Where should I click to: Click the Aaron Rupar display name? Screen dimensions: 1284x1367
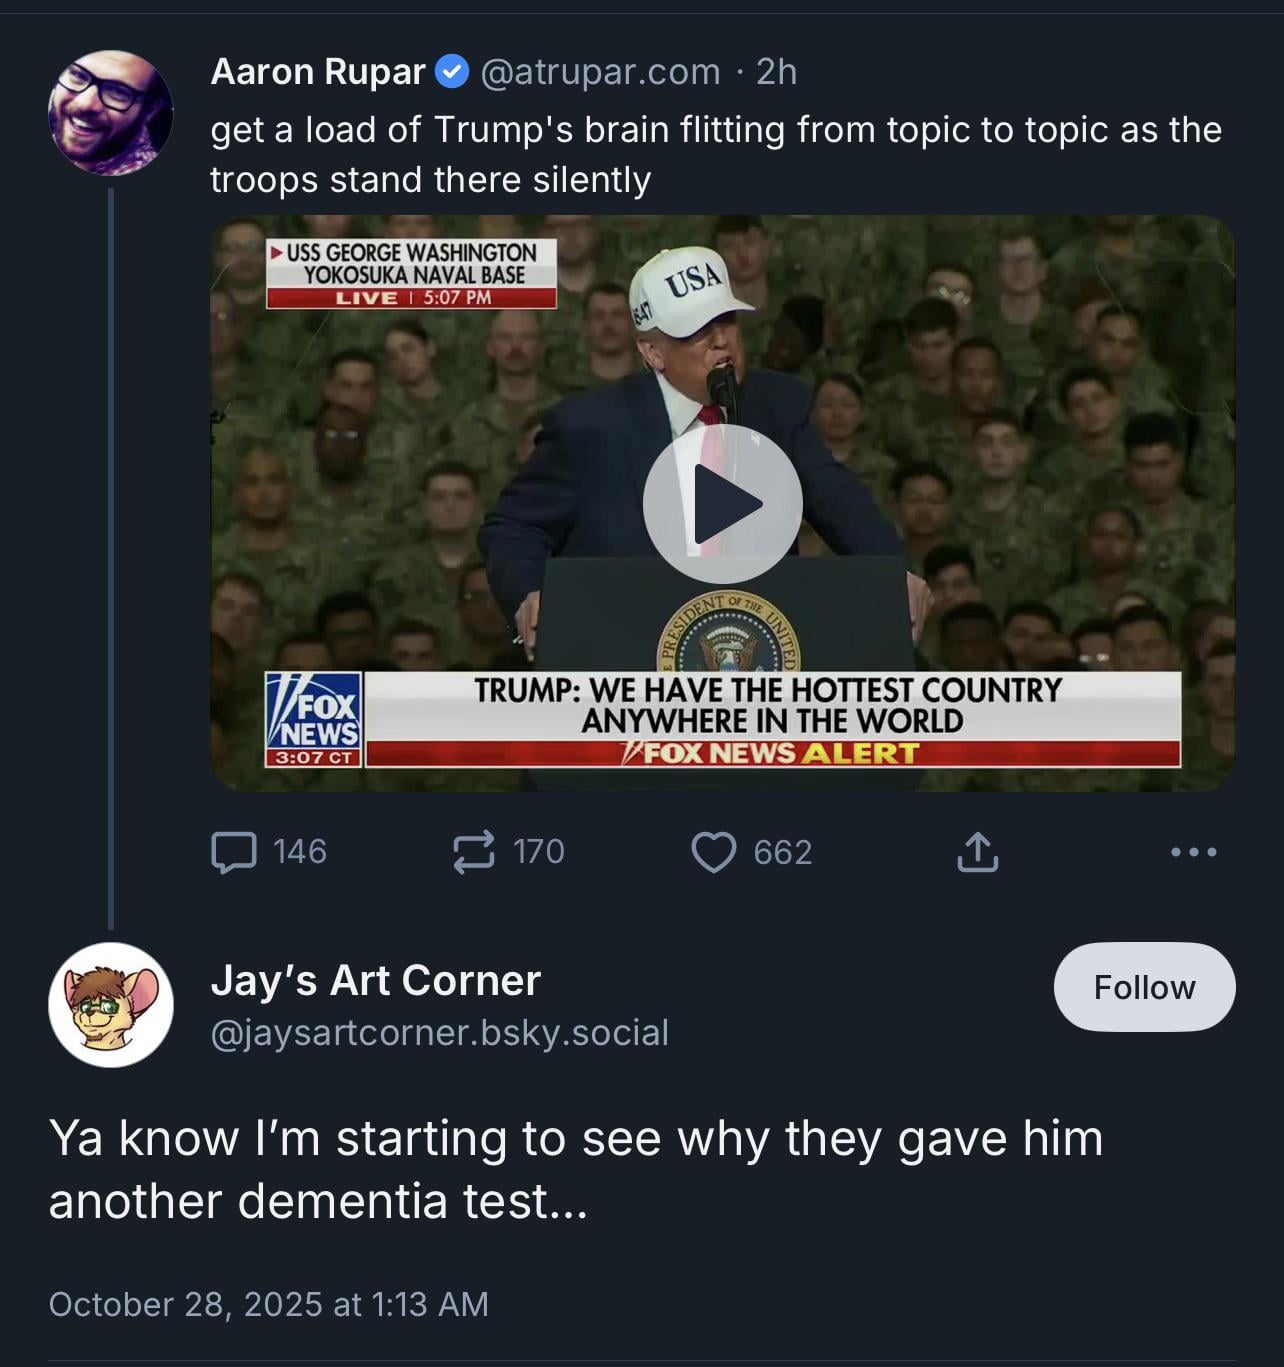318,72
